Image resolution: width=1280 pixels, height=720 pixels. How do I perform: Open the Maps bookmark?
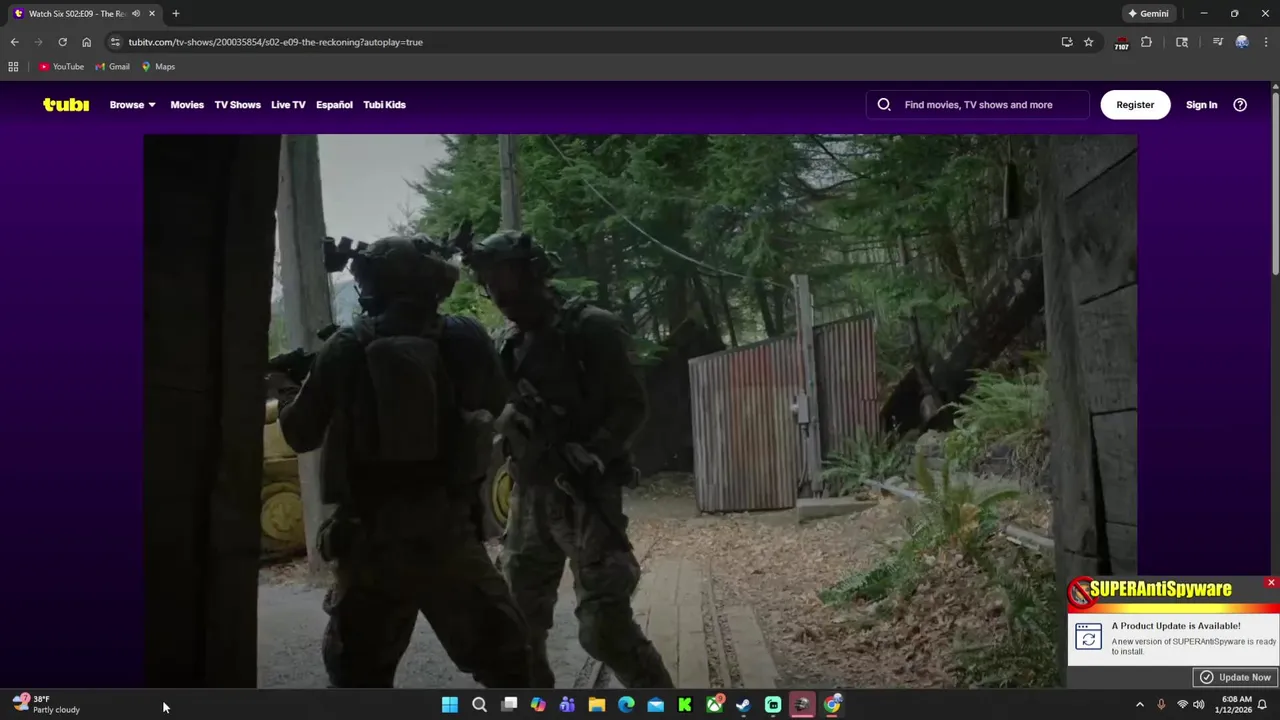pos(158,66)
